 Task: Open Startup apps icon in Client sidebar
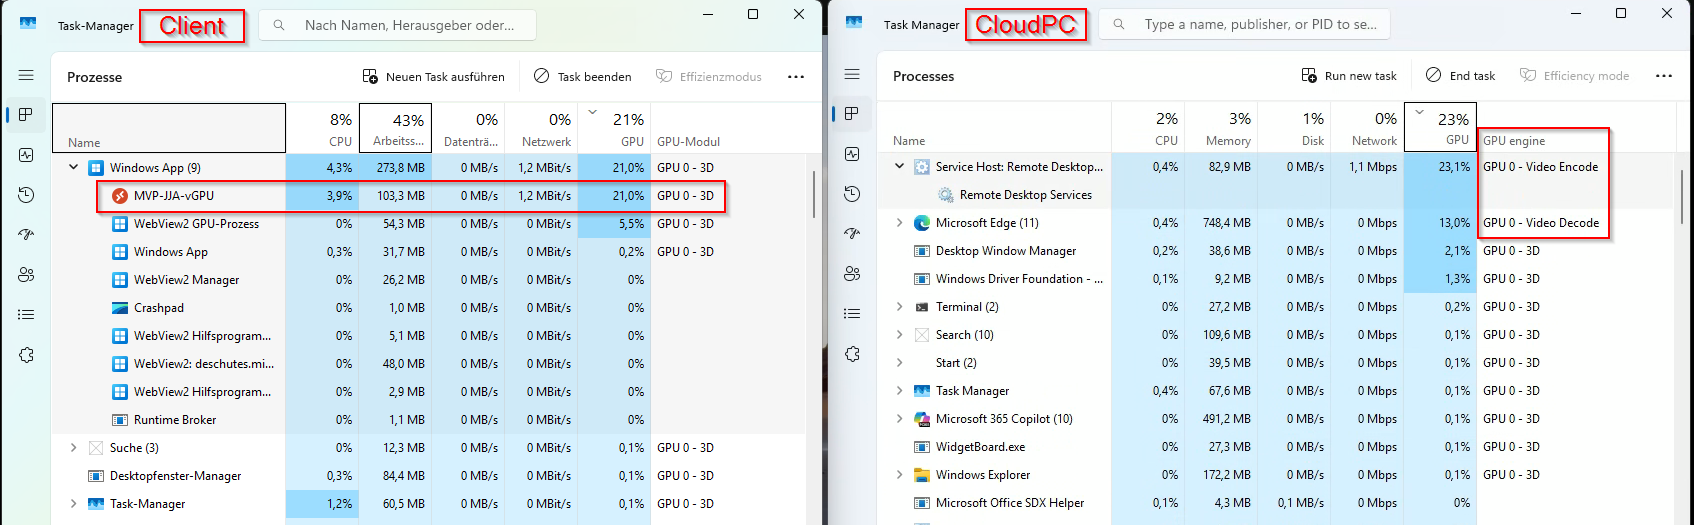click(26, 235)
